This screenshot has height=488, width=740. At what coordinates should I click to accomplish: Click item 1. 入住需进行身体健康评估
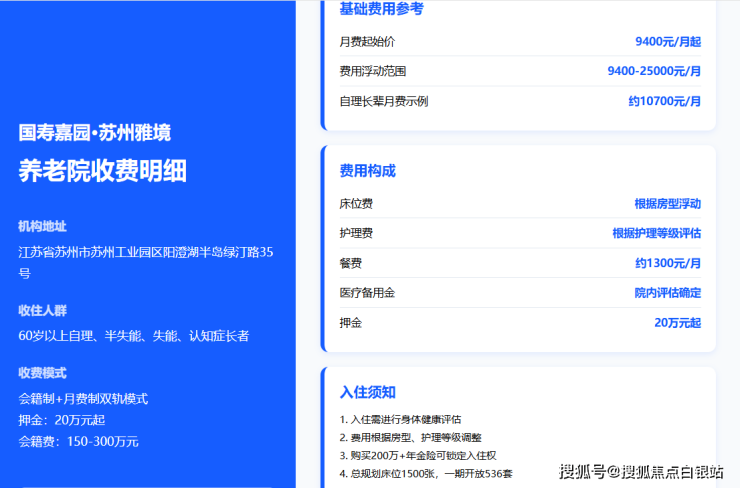(x=400, y=420)
